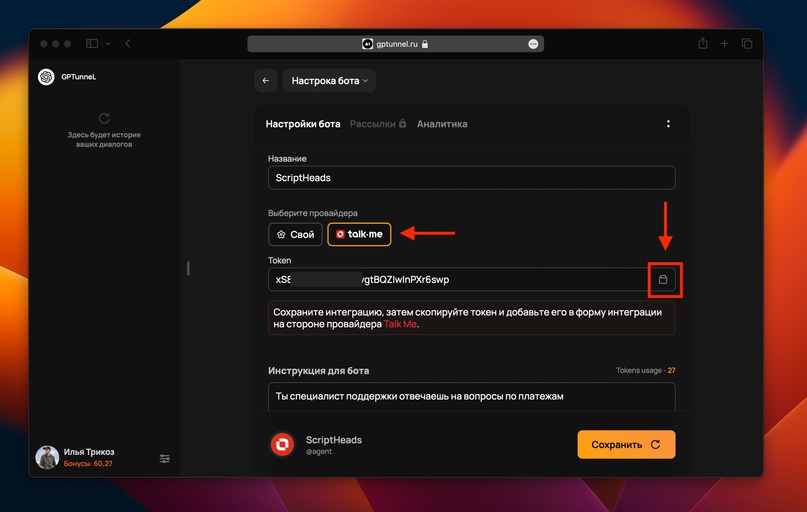The width and height of the screenshot is (807, 512).
Task: Open the three-dot more options menu
Action: [x=668, y=124]
